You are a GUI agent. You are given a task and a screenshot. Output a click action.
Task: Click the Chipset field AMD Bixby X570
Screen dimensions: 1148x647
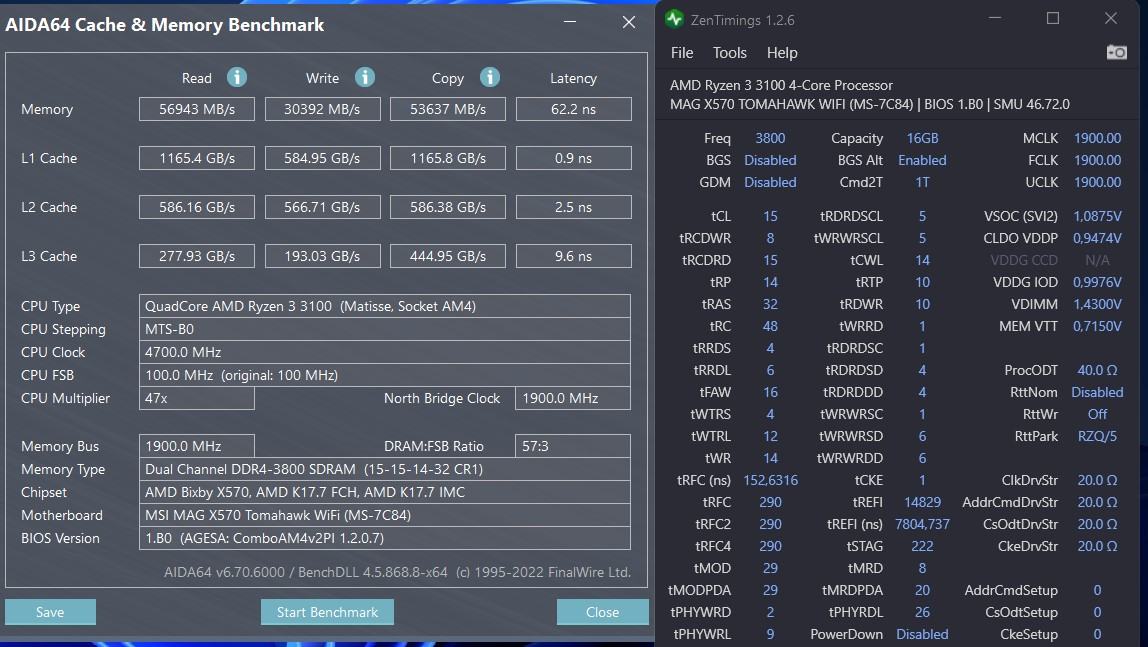tap(384, 492)
